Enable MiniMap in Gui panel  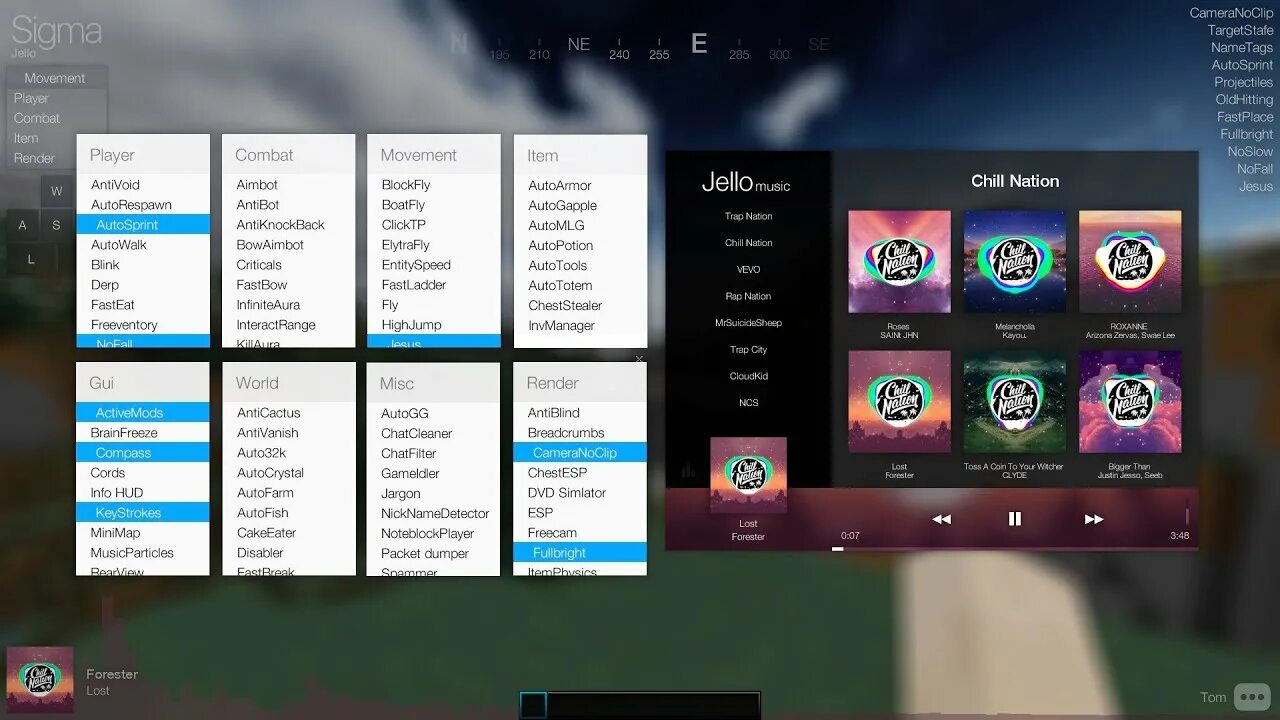click(143, 533)
